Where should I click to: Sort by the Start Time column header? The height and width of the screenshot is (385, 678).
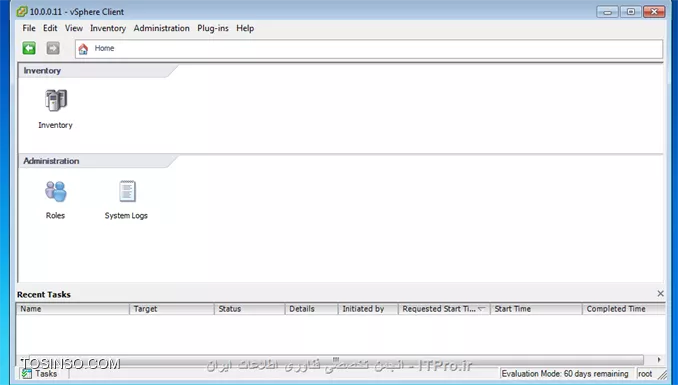point(536,309)
